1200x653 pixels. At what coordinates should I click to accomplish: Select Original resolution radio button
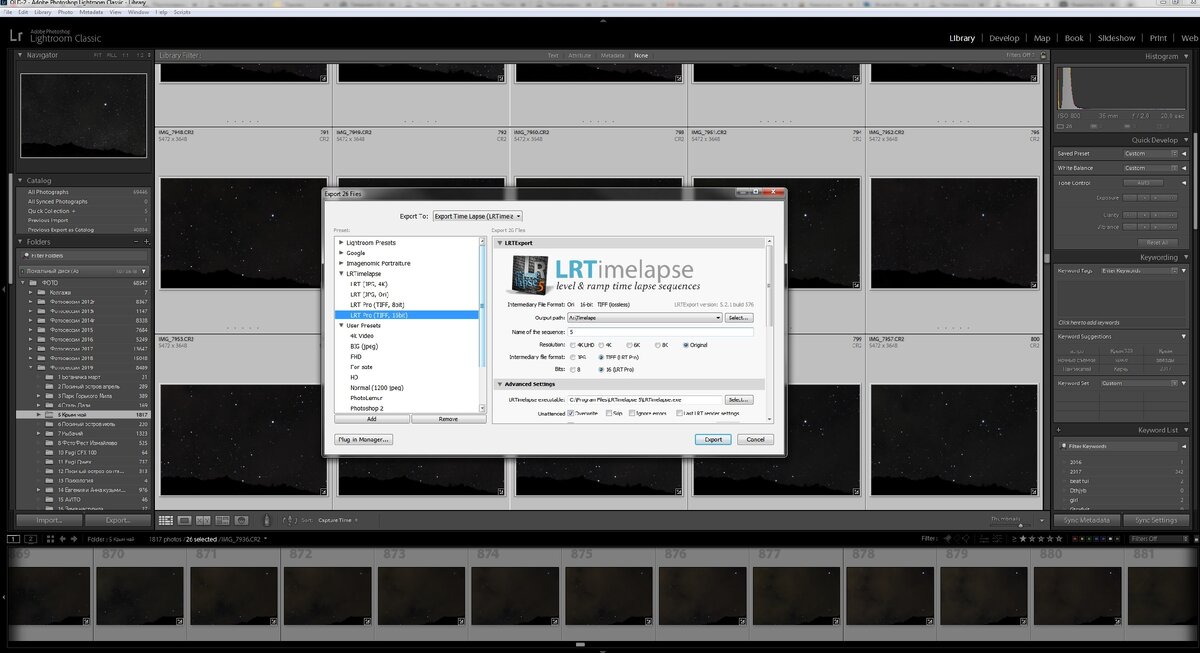click(686, 345)
